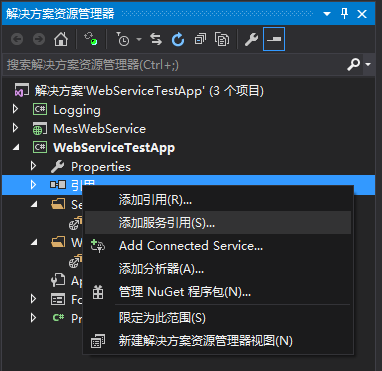Click the Home icon in toolbar

(61, 40)
